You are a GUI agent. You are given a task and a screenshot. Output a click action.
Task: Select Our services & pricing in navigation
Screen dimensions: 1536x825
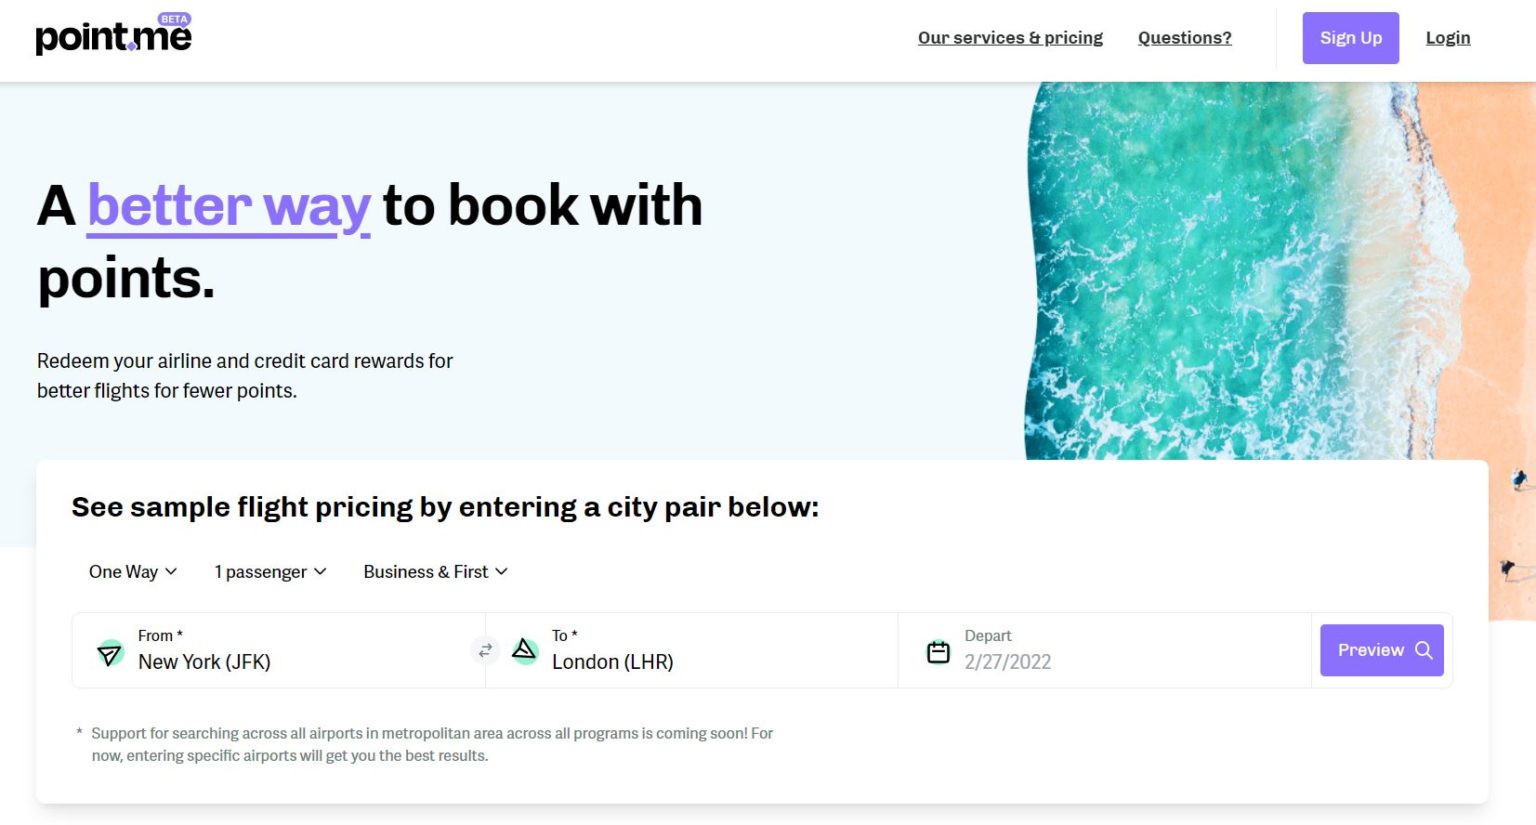click(x=1010, y=37)
